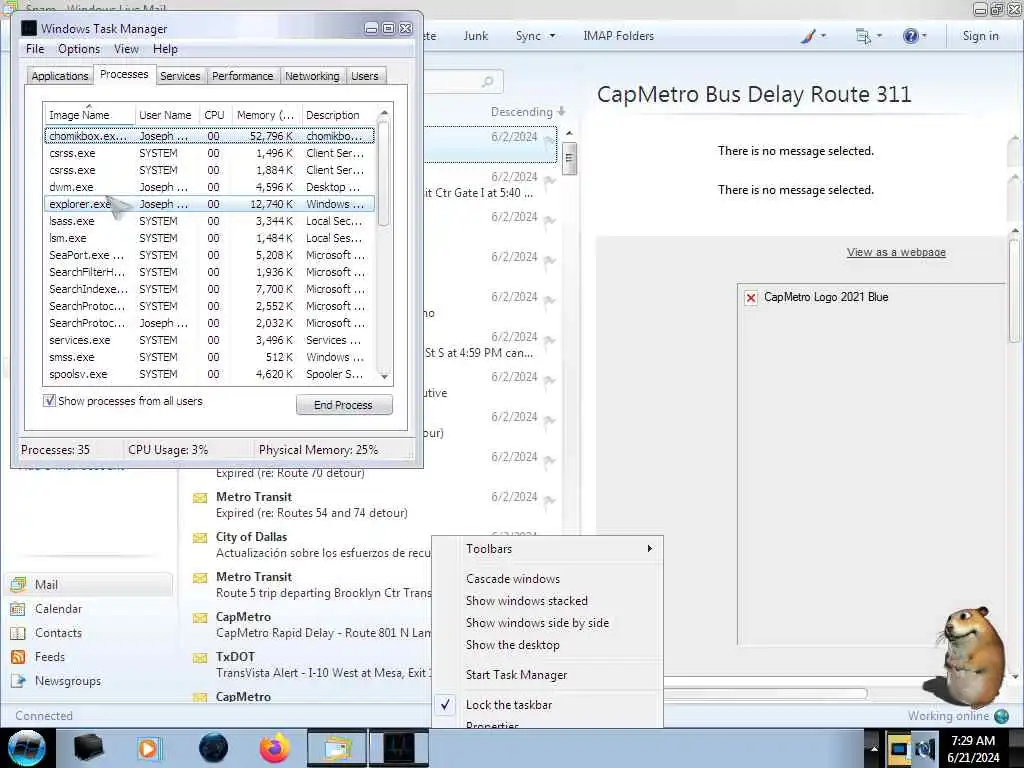The width and height of the screenshot is (1024, 768).
Task: Switch to Windows Live Mail taskbar button
Action: pos(337,748)
